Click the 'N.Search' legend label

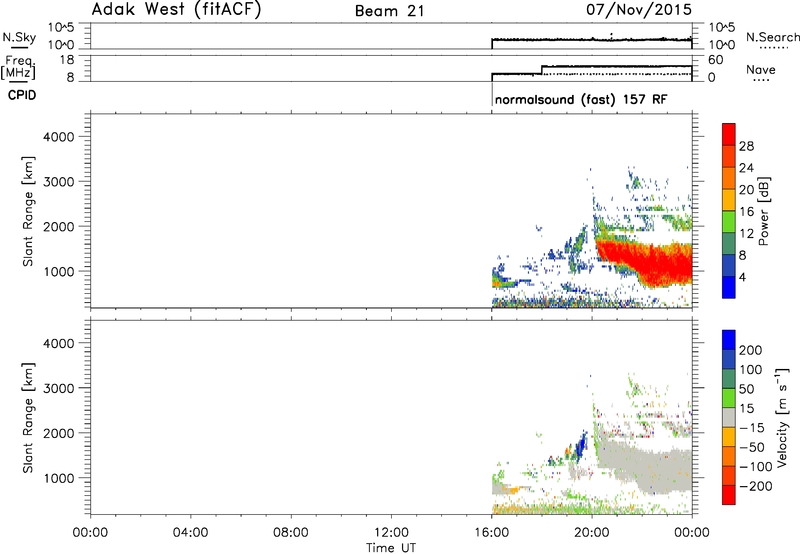[772, 37]
